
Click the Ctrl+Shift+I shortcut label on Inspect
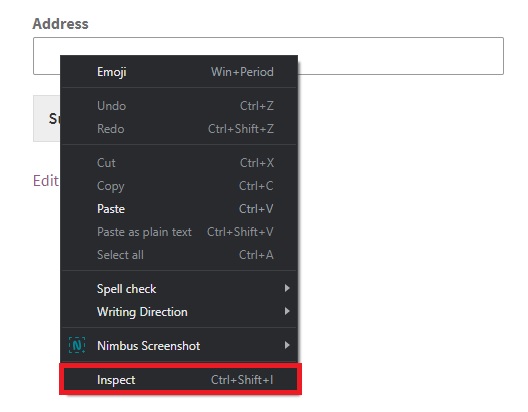pos(242,380)
